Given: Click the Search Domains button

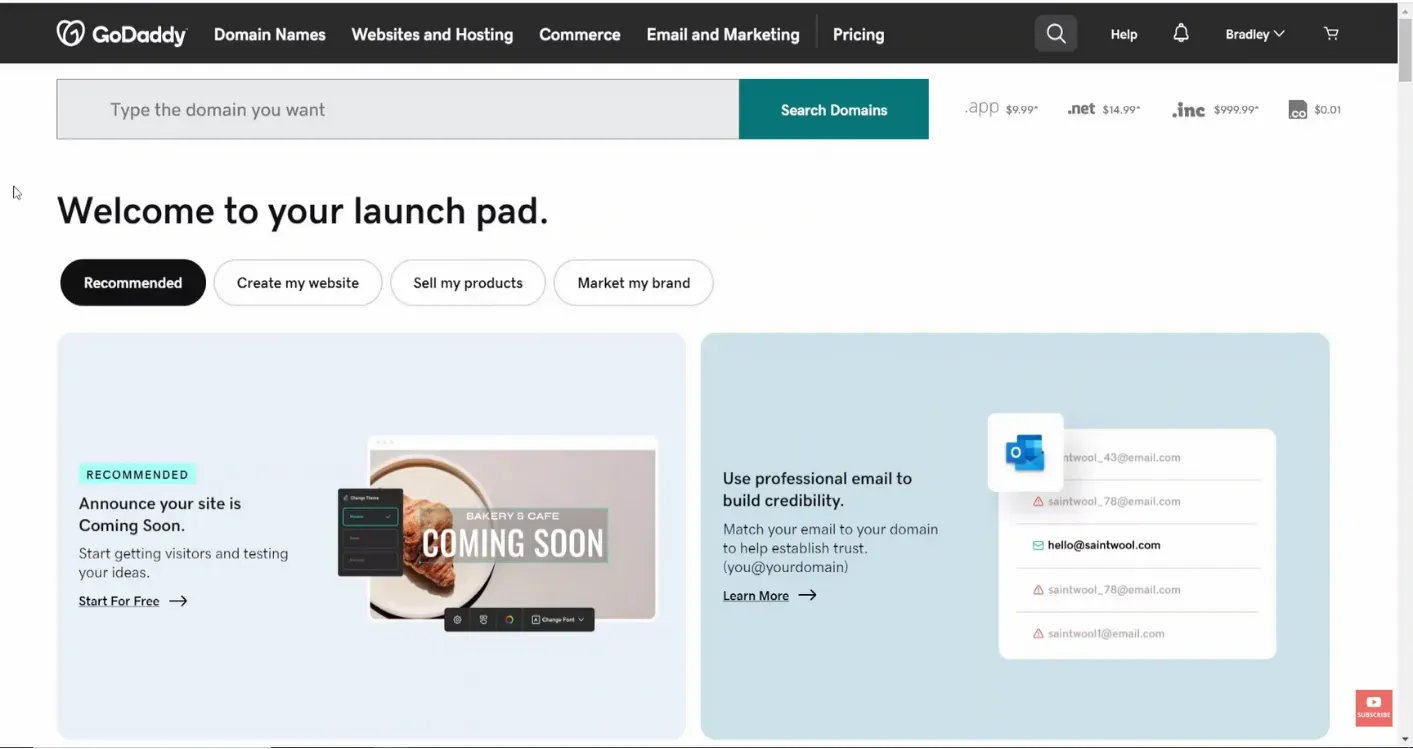Looking at the screenshot, I should pyautogui.click(x=834, y=109).
